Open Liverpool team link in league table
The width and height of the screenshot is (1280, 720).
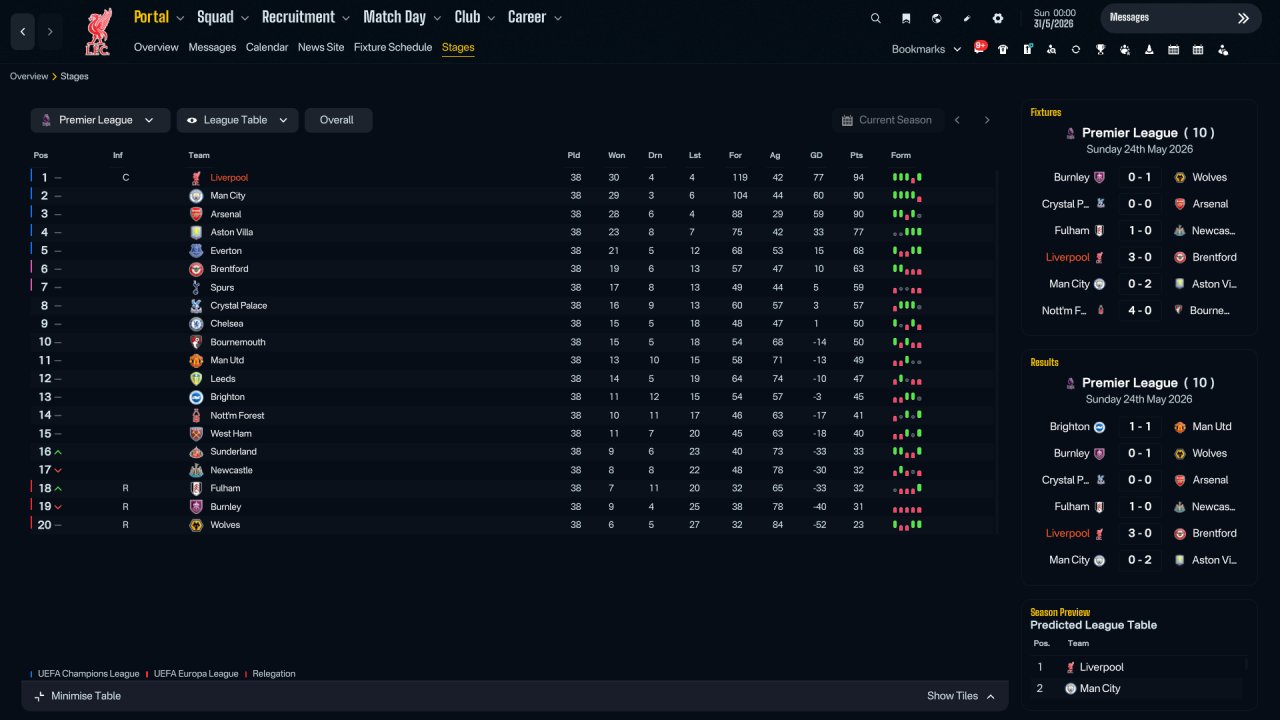tap(229, 178)
